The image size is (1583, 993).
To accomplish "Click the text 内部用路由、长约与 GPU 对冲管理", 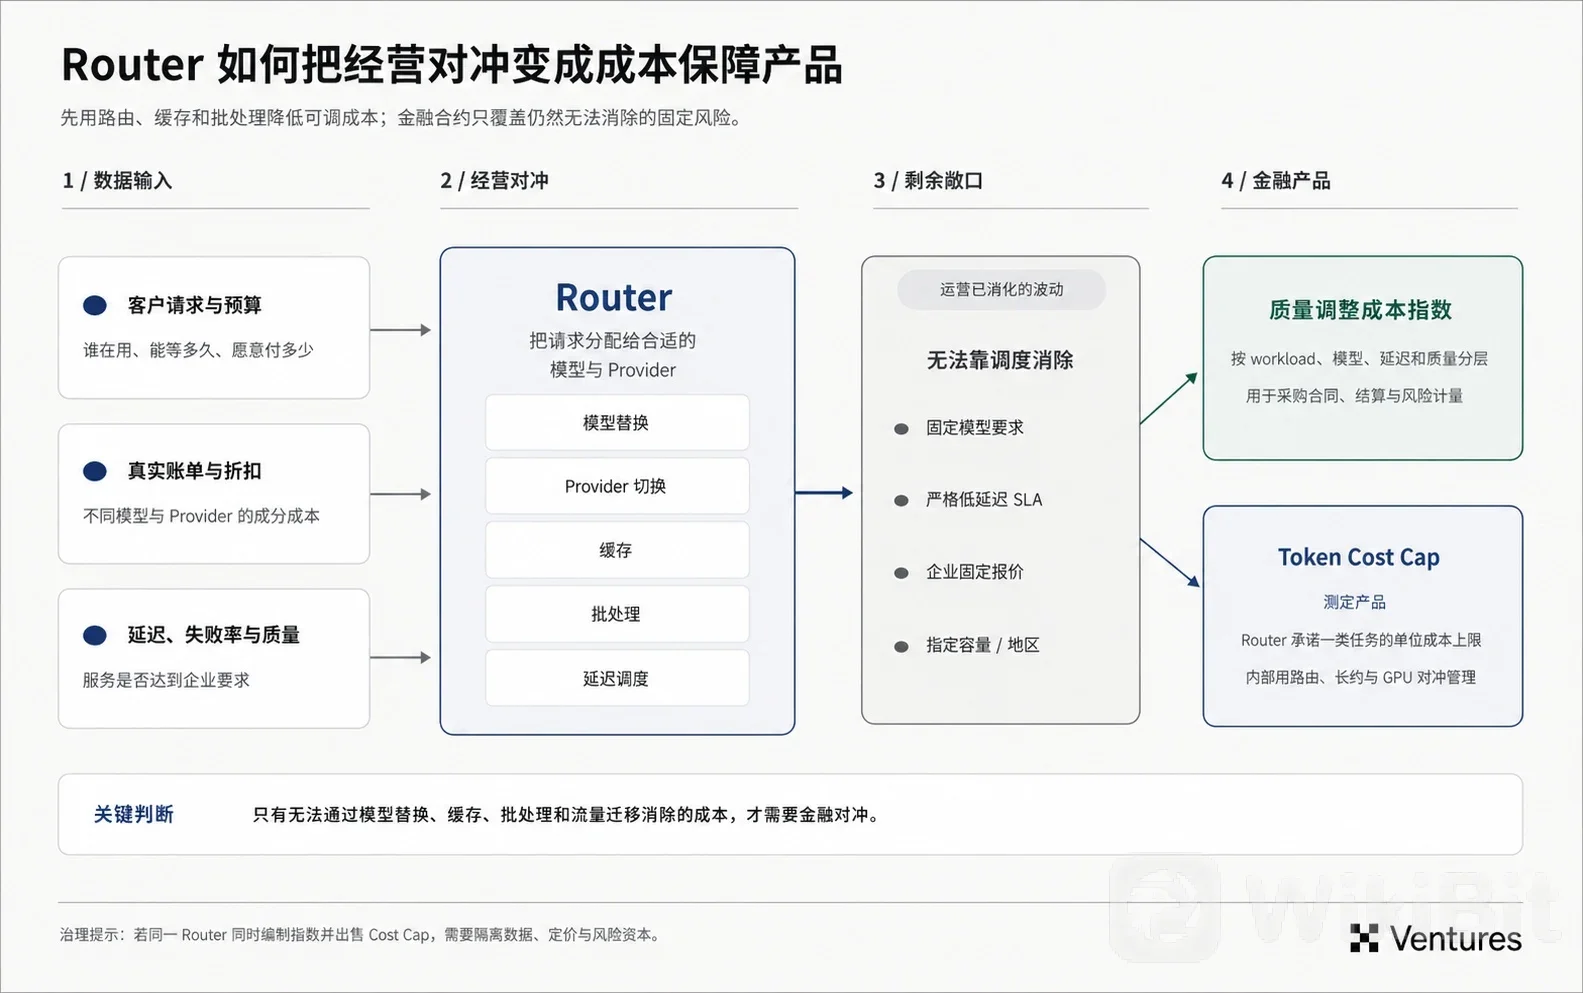I will point(1360,677).
